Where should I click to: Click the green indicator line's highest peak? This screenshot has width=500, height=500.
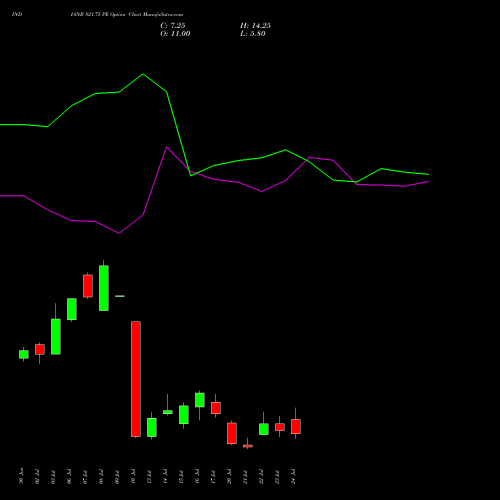click(143, 74)
